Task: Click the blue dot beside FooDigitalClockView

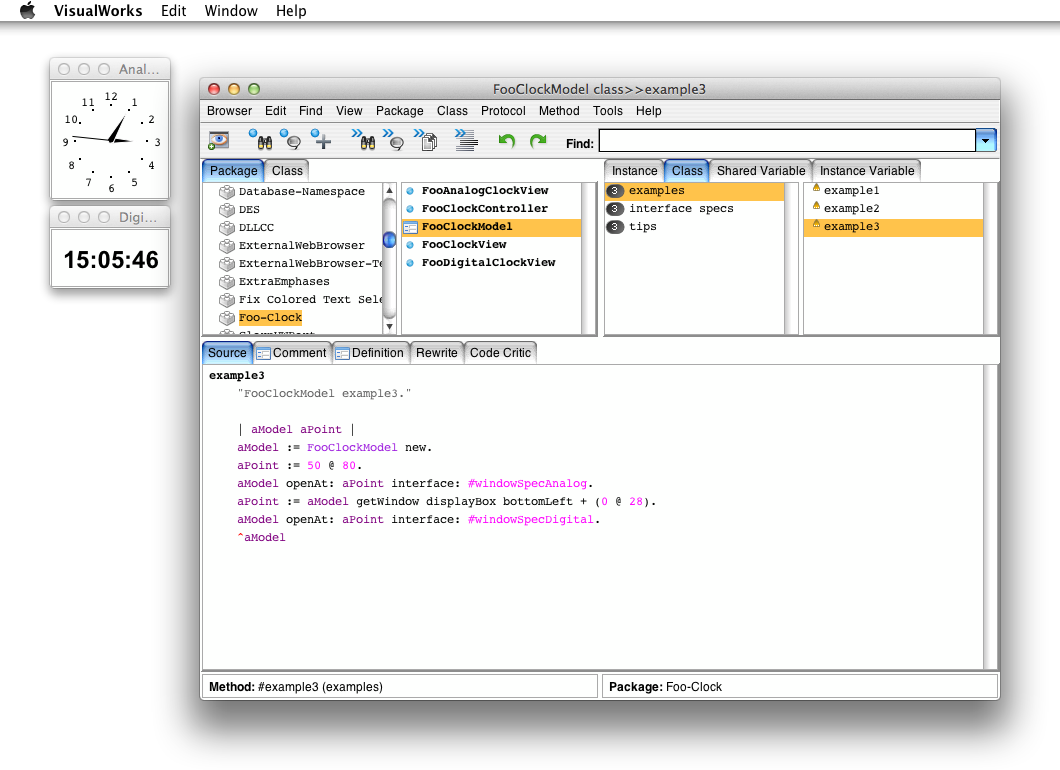Action: coord(410,263)
